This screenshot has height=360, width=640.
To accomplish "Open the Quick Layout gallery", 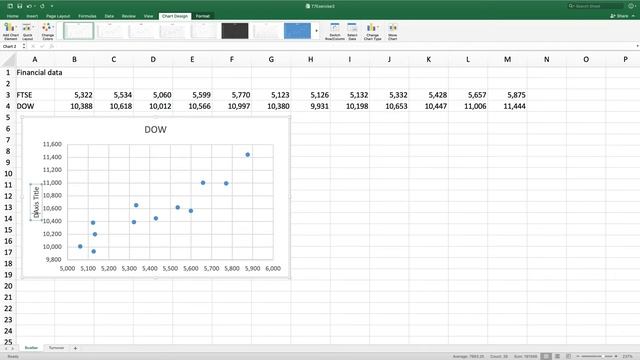I will point(27,31).
